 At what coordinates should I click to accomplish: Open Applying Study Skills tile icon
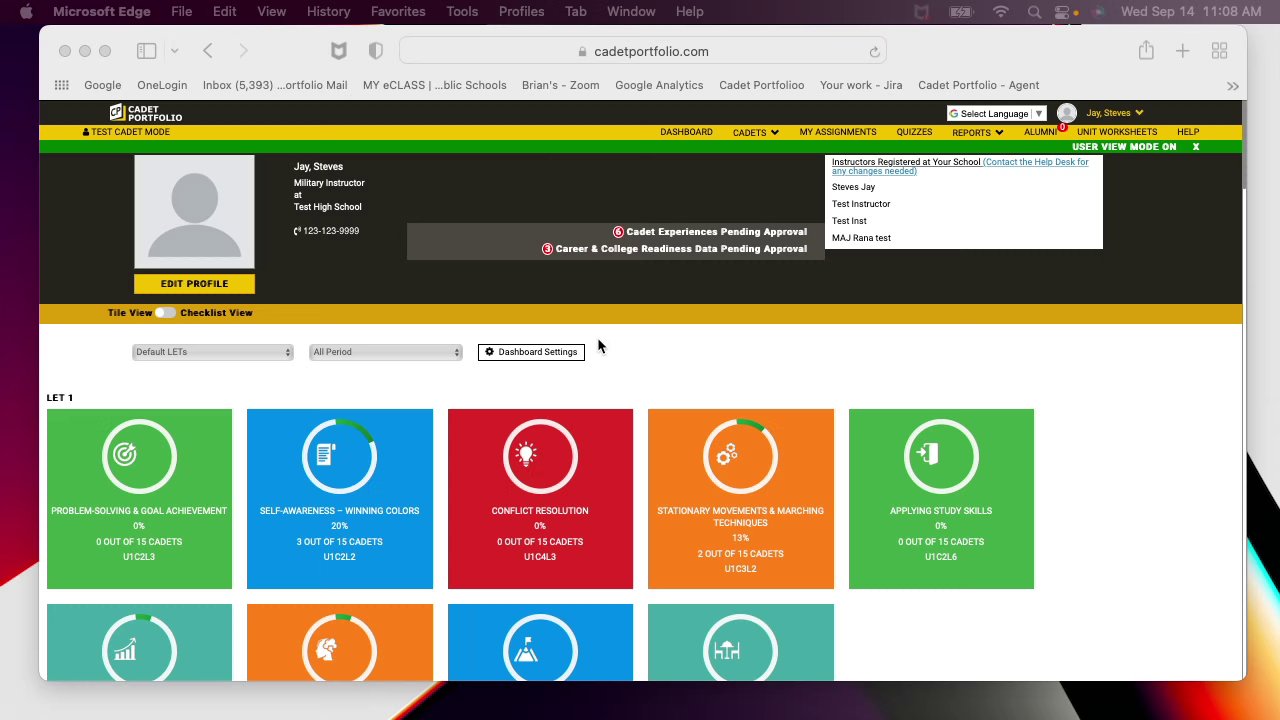click(x=928, y=455)
